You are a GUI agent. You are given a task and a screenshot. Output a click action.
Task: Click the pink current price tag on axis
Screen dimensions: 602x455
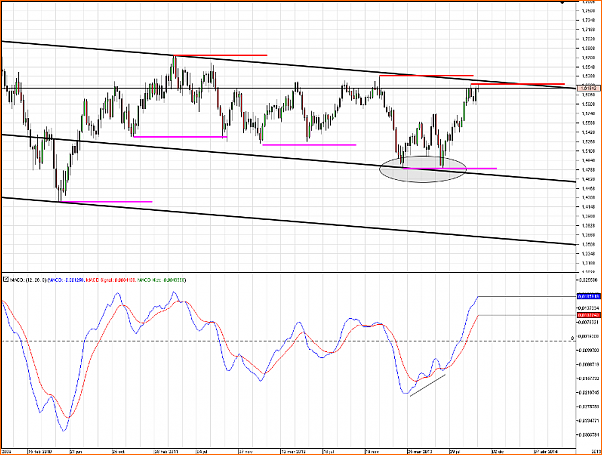(589, 89)
